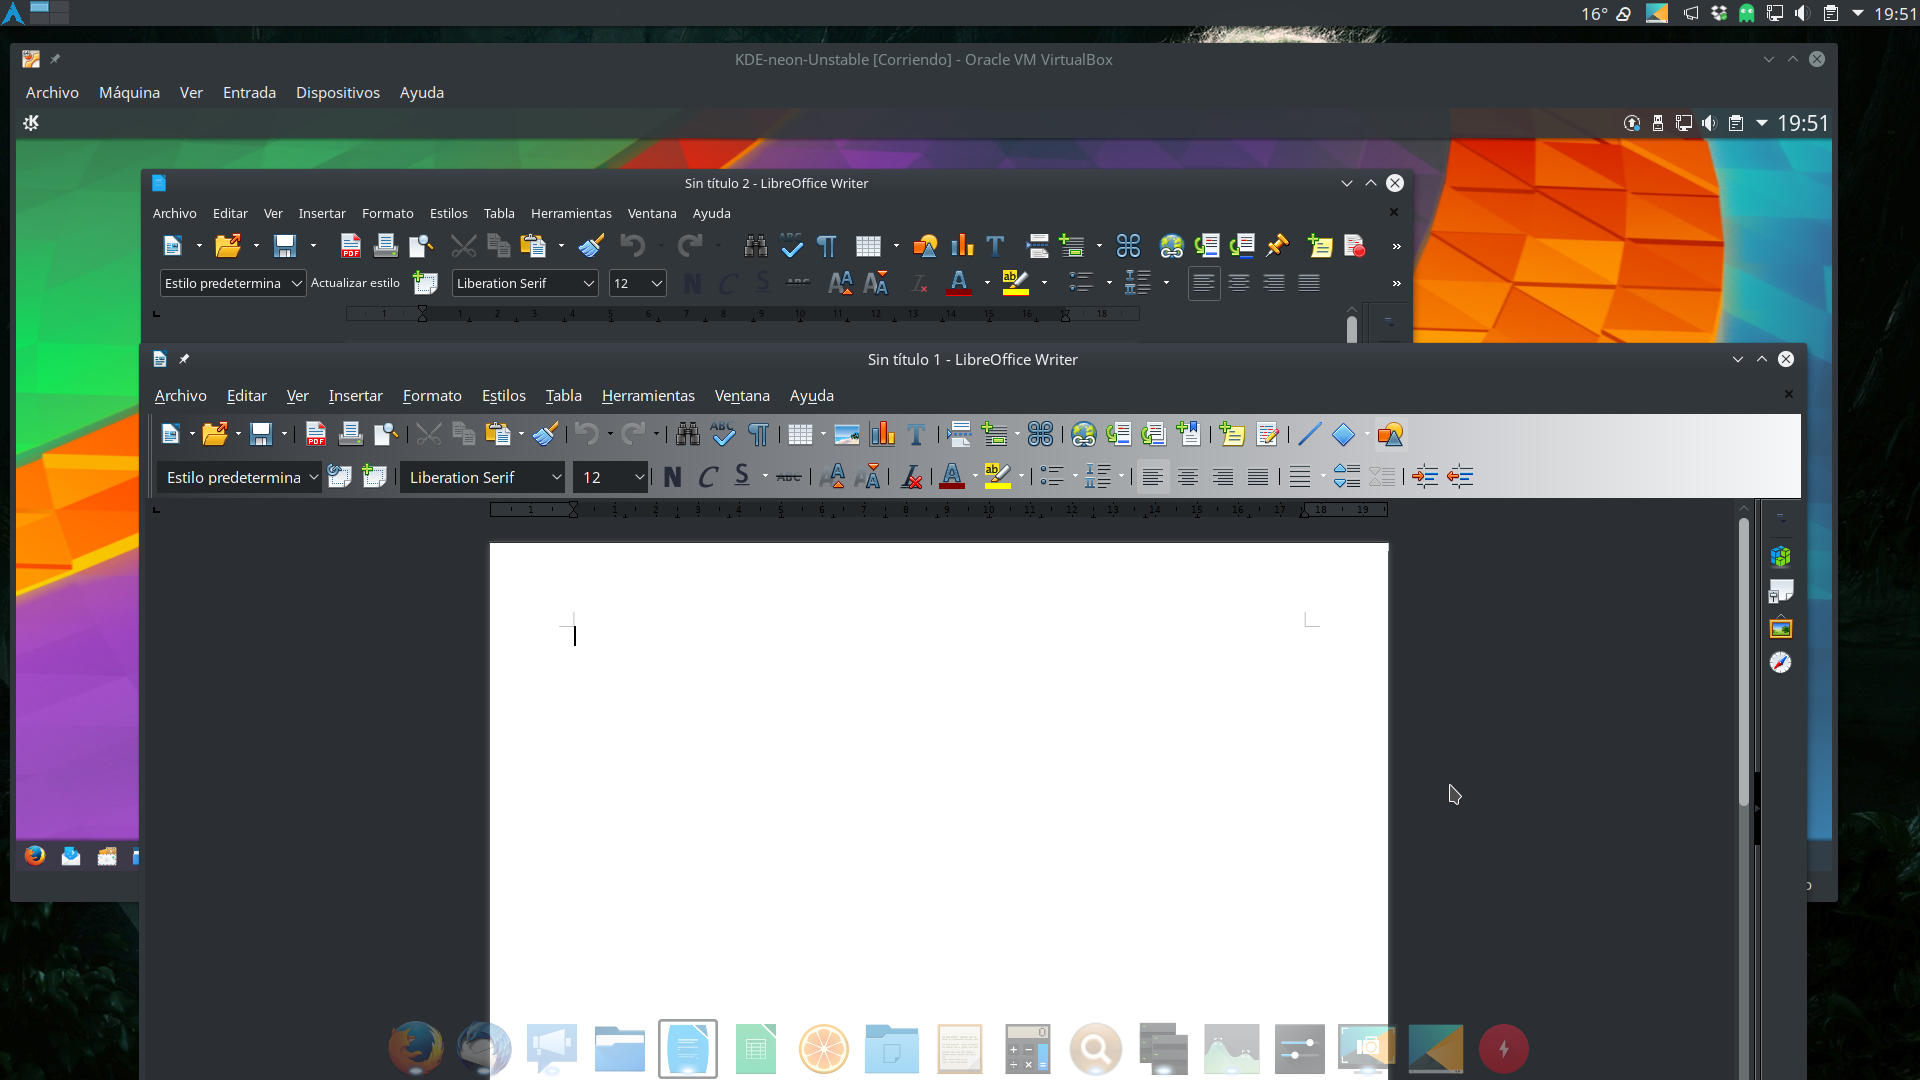1920x1080 pixels.
Task: Insert footnote in Sin título 1 toolbar
Action: point(1118,434)
